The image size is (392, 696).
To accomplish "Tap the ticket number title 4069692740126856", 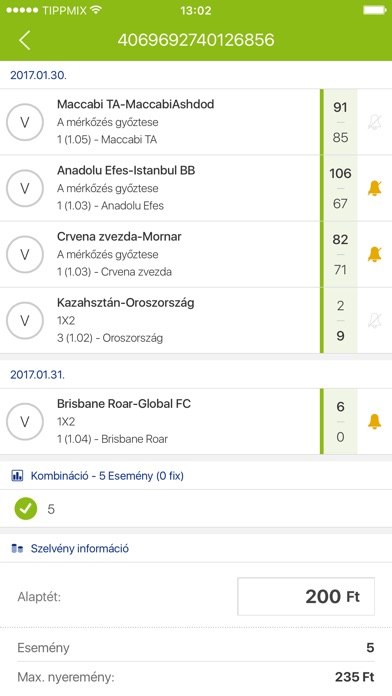I will [196, 40].
